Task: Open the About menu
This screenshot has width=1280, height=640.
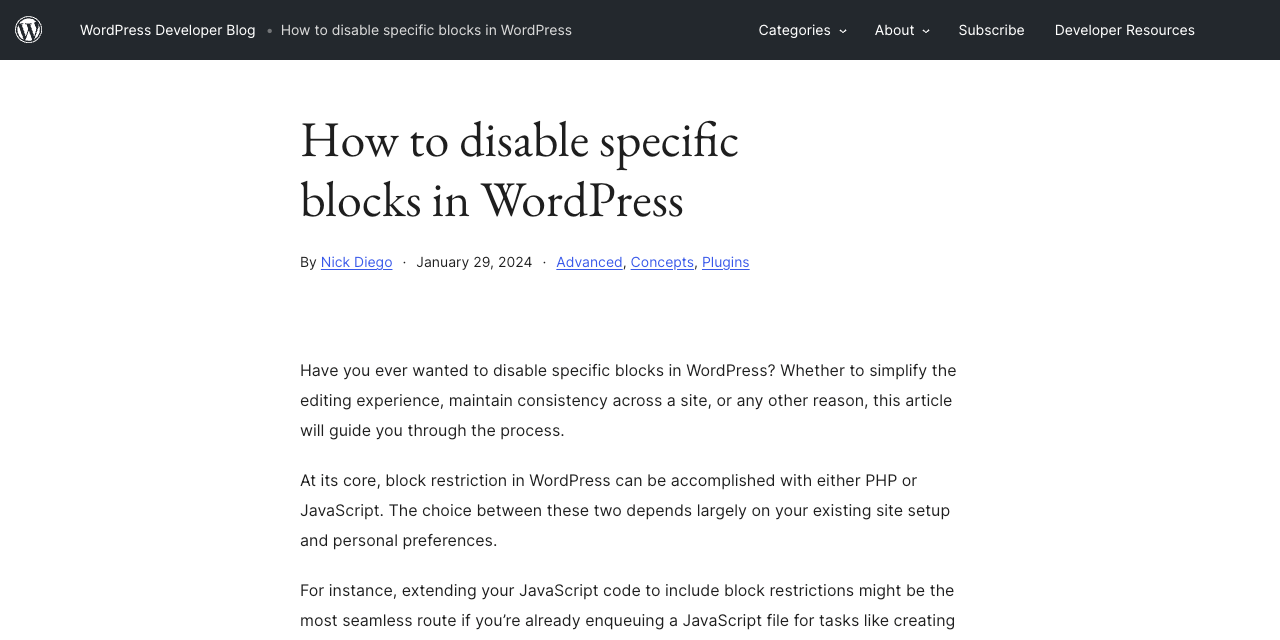Action: 894,30
